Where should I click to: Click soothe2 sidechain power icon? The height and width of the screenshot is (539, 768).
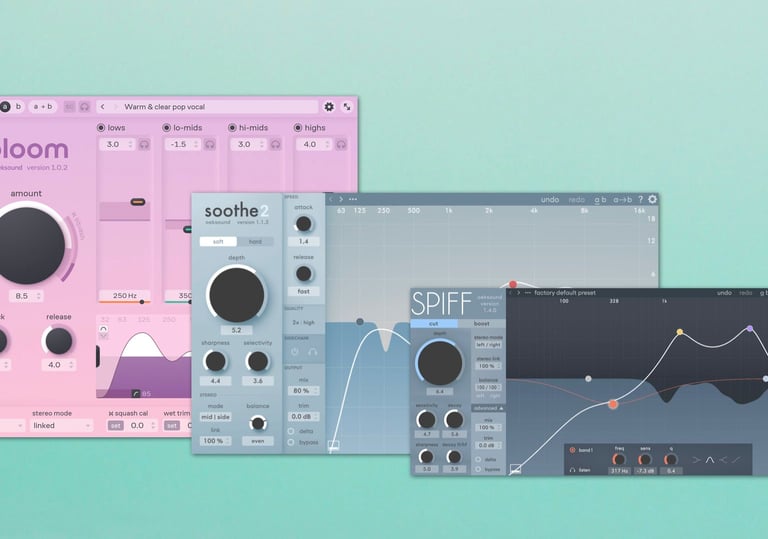294,351
